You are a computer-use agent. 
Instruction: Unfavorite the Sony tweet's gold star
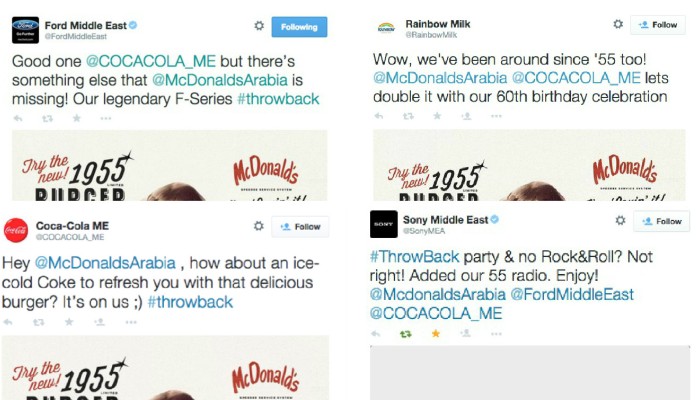[x=436, y=333]
